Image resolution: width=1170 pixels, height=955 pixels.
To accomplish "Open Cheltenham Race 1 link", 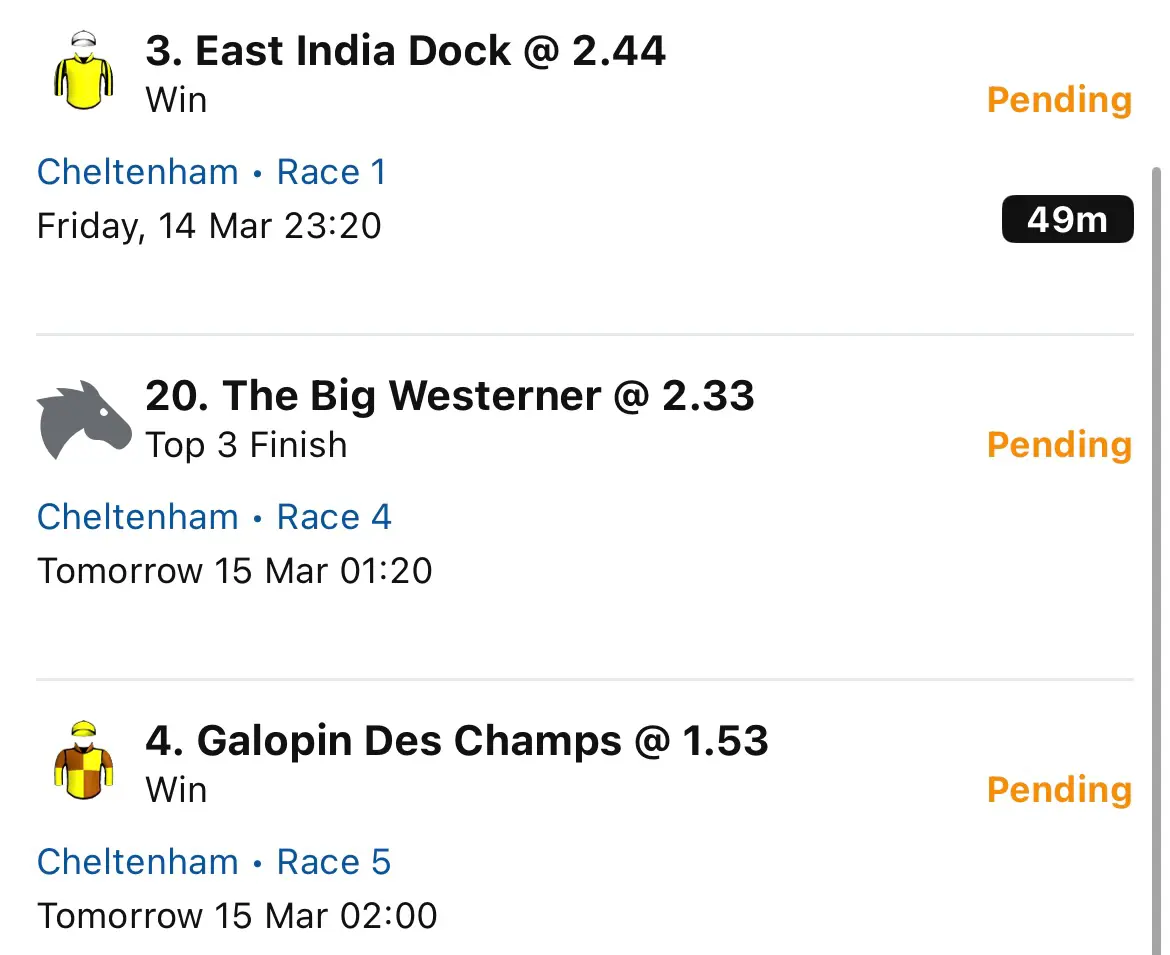I will [212, 172].
